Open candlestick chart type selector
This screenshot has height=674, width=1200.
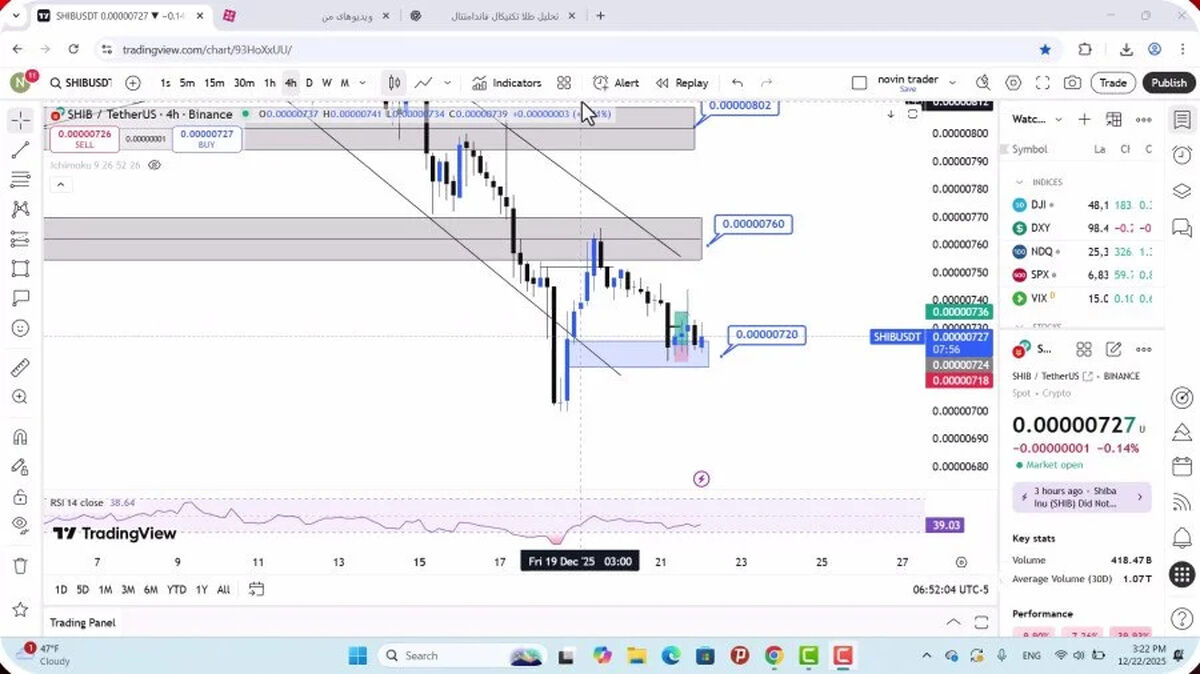(x=395, y=83)
